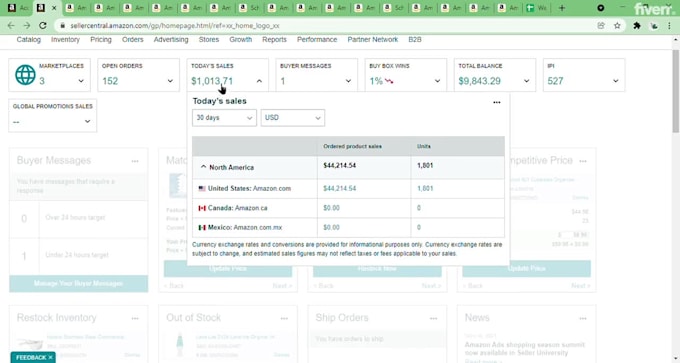Image resolution: width=680 pixels, height=363 pixels.
Task: Click United States sales $44,214.54 link
Action: (340, 189)
